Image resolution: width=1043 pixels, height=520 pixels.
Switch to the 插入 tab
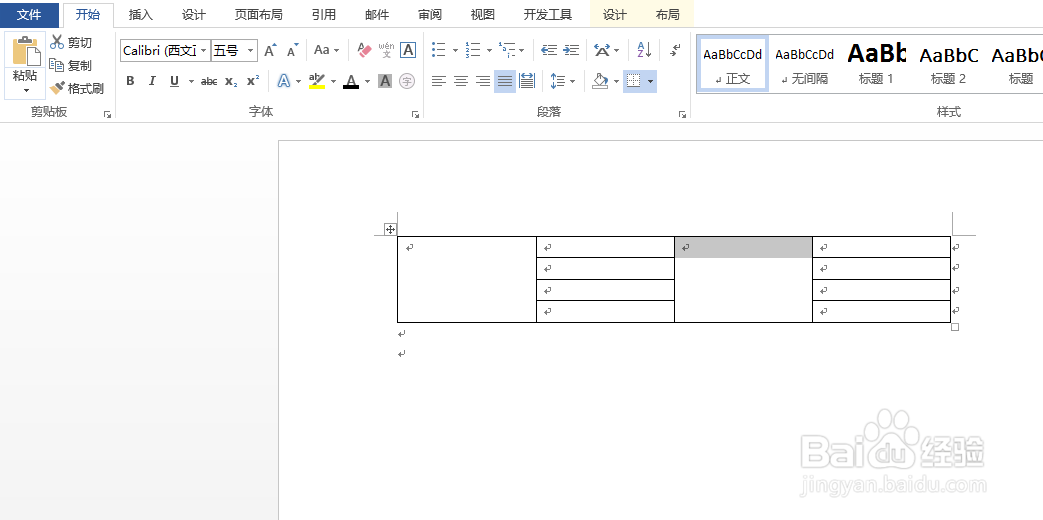[x=140, y=15]
